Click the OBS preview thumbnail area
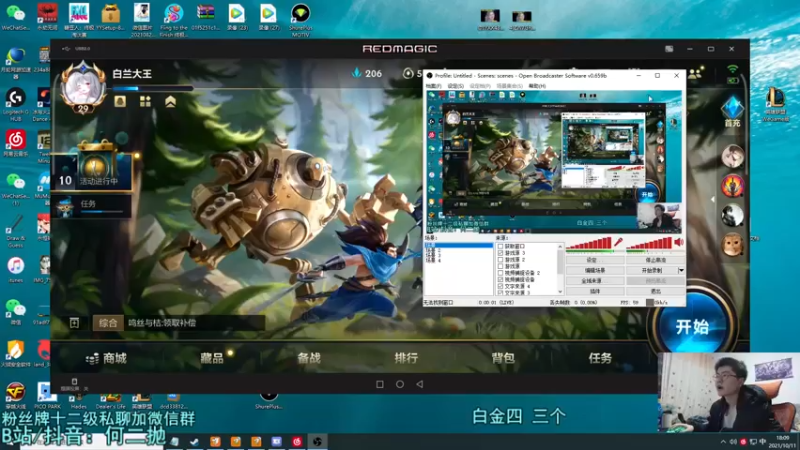The height and width of the screenshot is (450, 800). pos(554,162)
